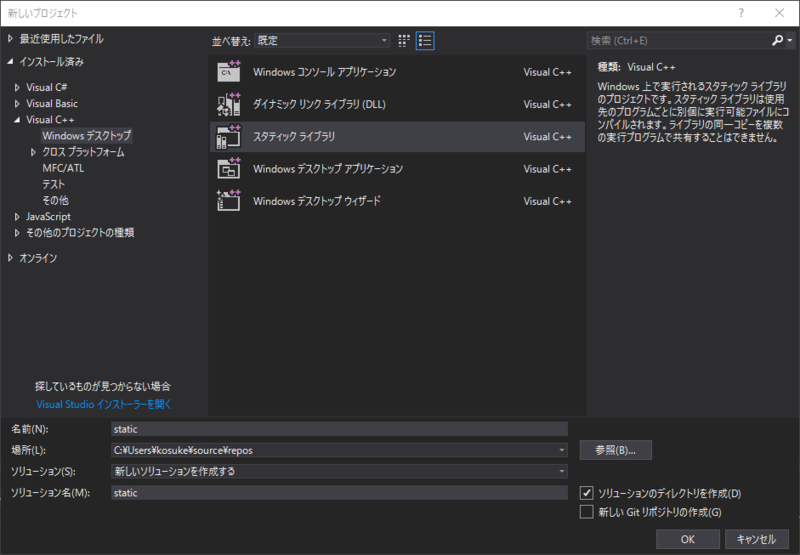Expand その他のプロジェクトの種類 node
Image resolution: width=800 pixels, height=555 pixels.
point(17,233)
